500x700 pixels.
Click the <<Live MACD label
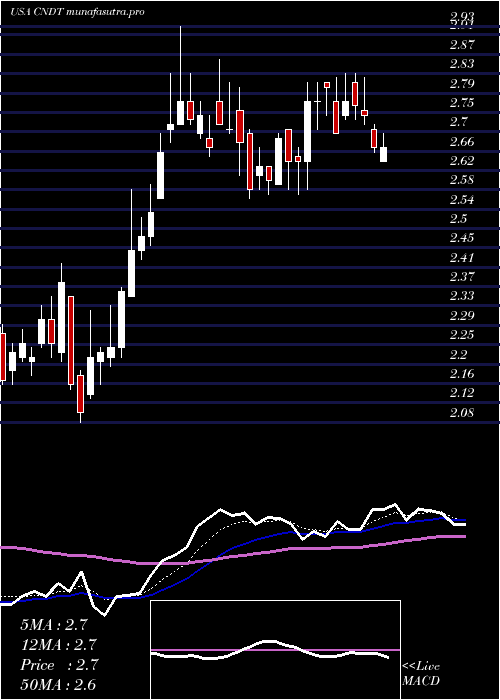(x=421, y=674)
